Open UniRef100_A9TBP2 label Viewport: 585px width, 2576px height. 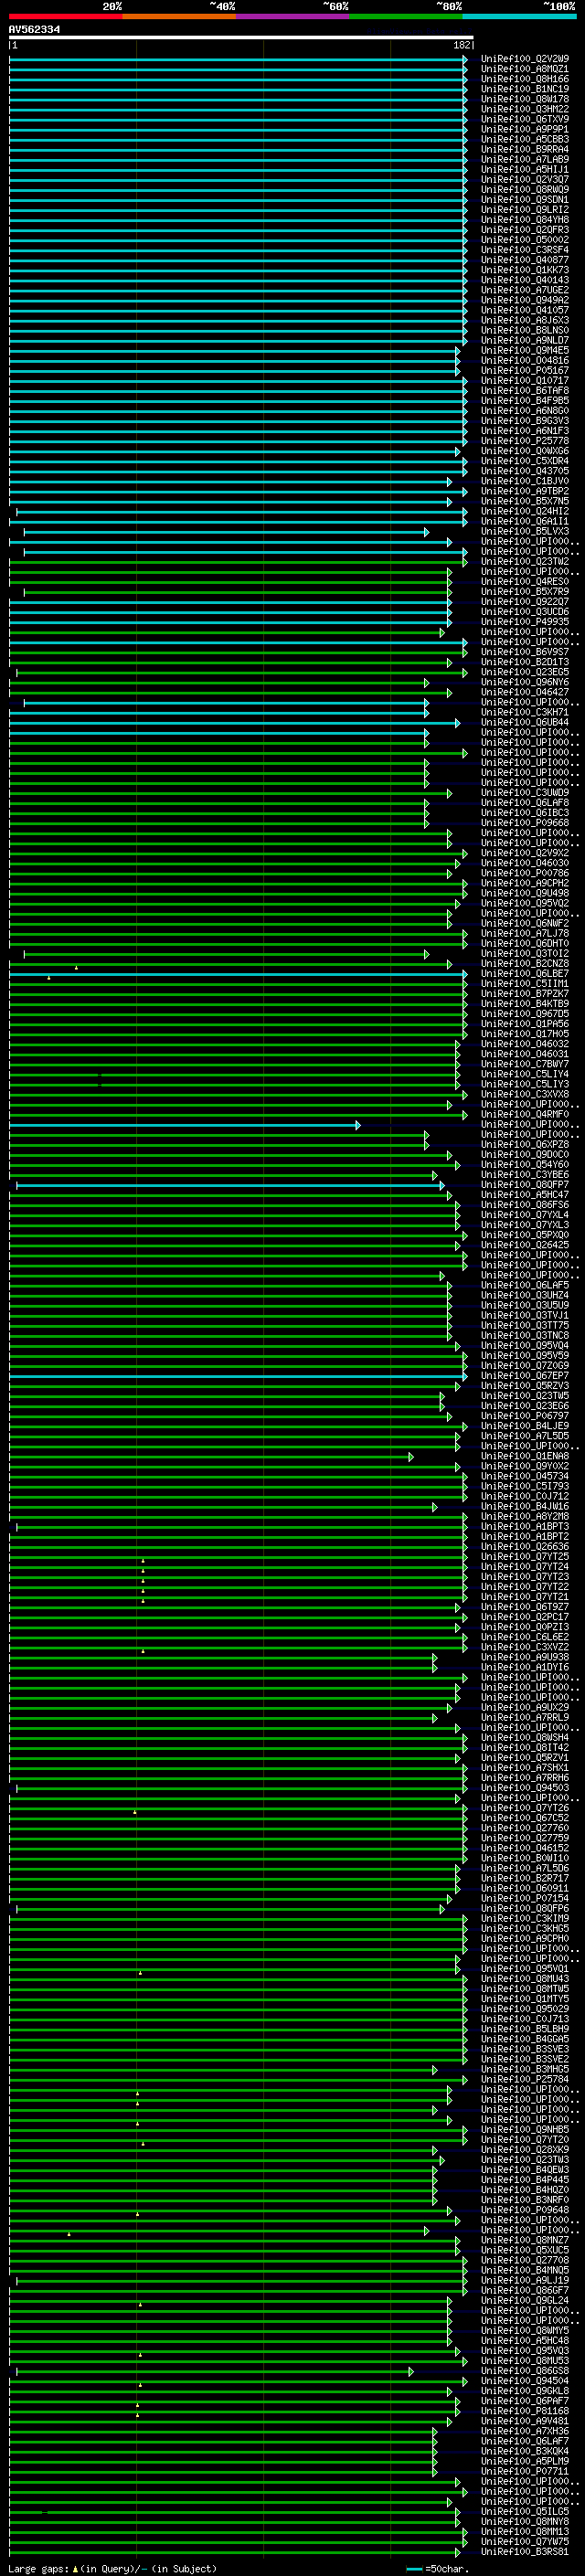(x=524, y=491)
